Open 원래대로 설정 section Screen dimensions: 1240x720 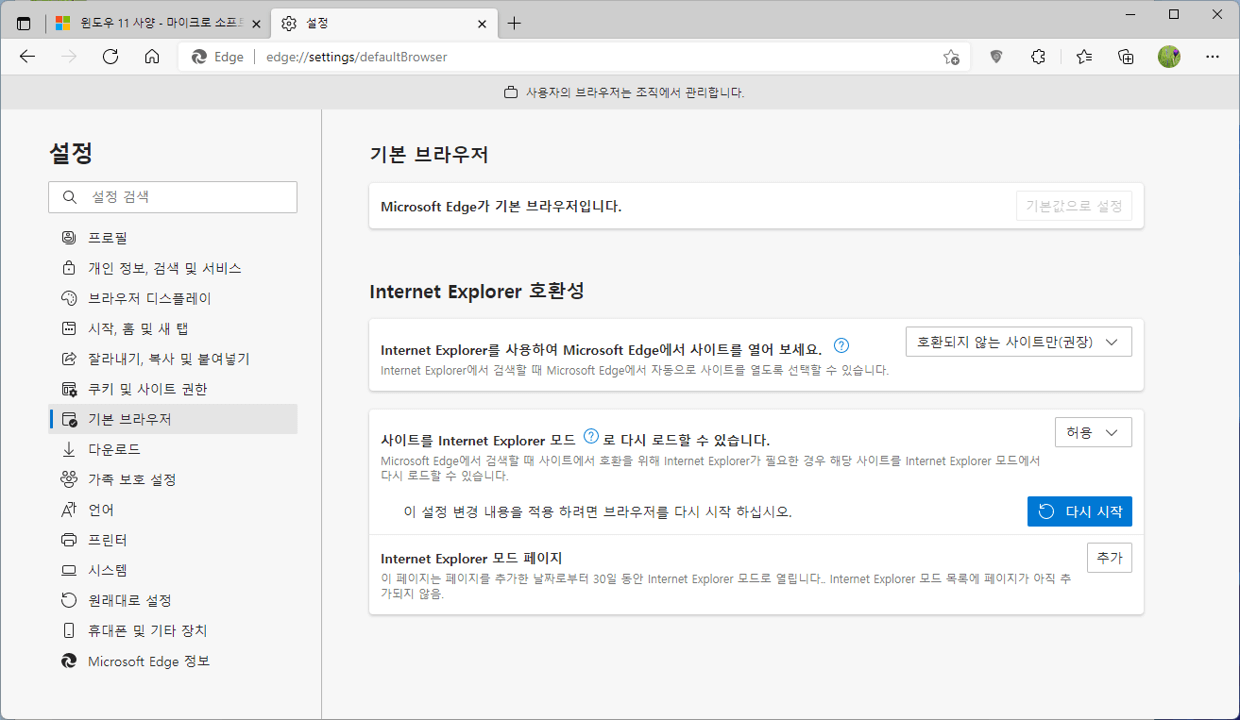tap(173, 600)
